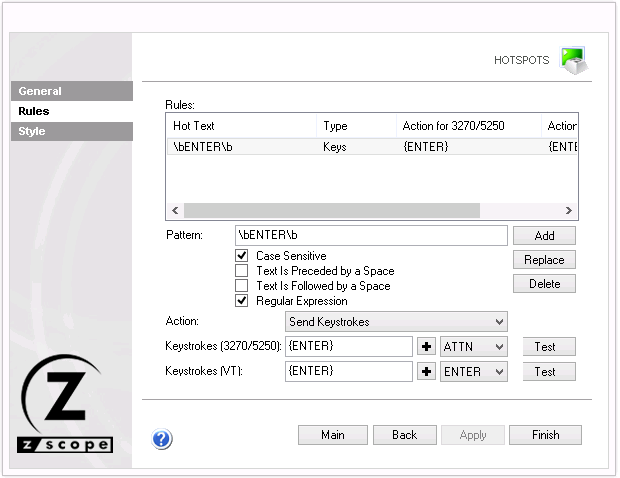Switch to the General tab

tap(72, 91)
